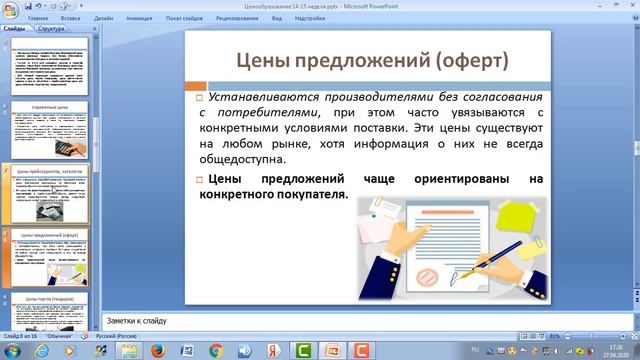Viewport: 640px width, 360px height.
Task: Open network signal icon in system tray
Action: click(x=569, y=351)
